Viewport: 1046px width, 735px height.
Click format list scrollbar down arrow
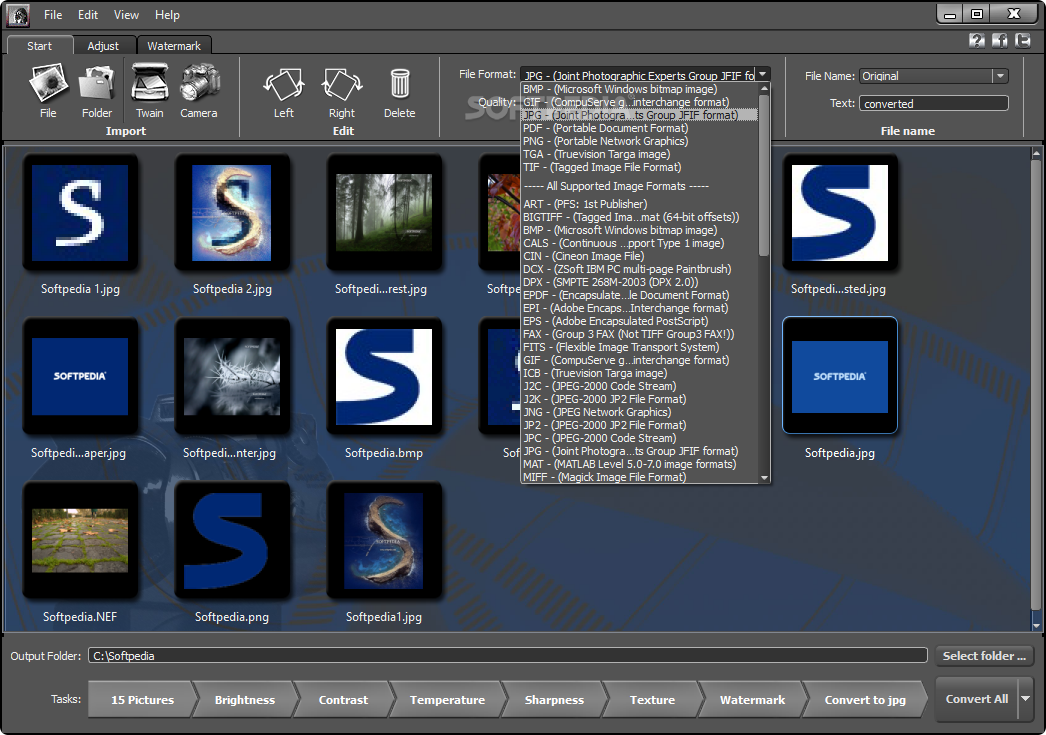[764, 478]
